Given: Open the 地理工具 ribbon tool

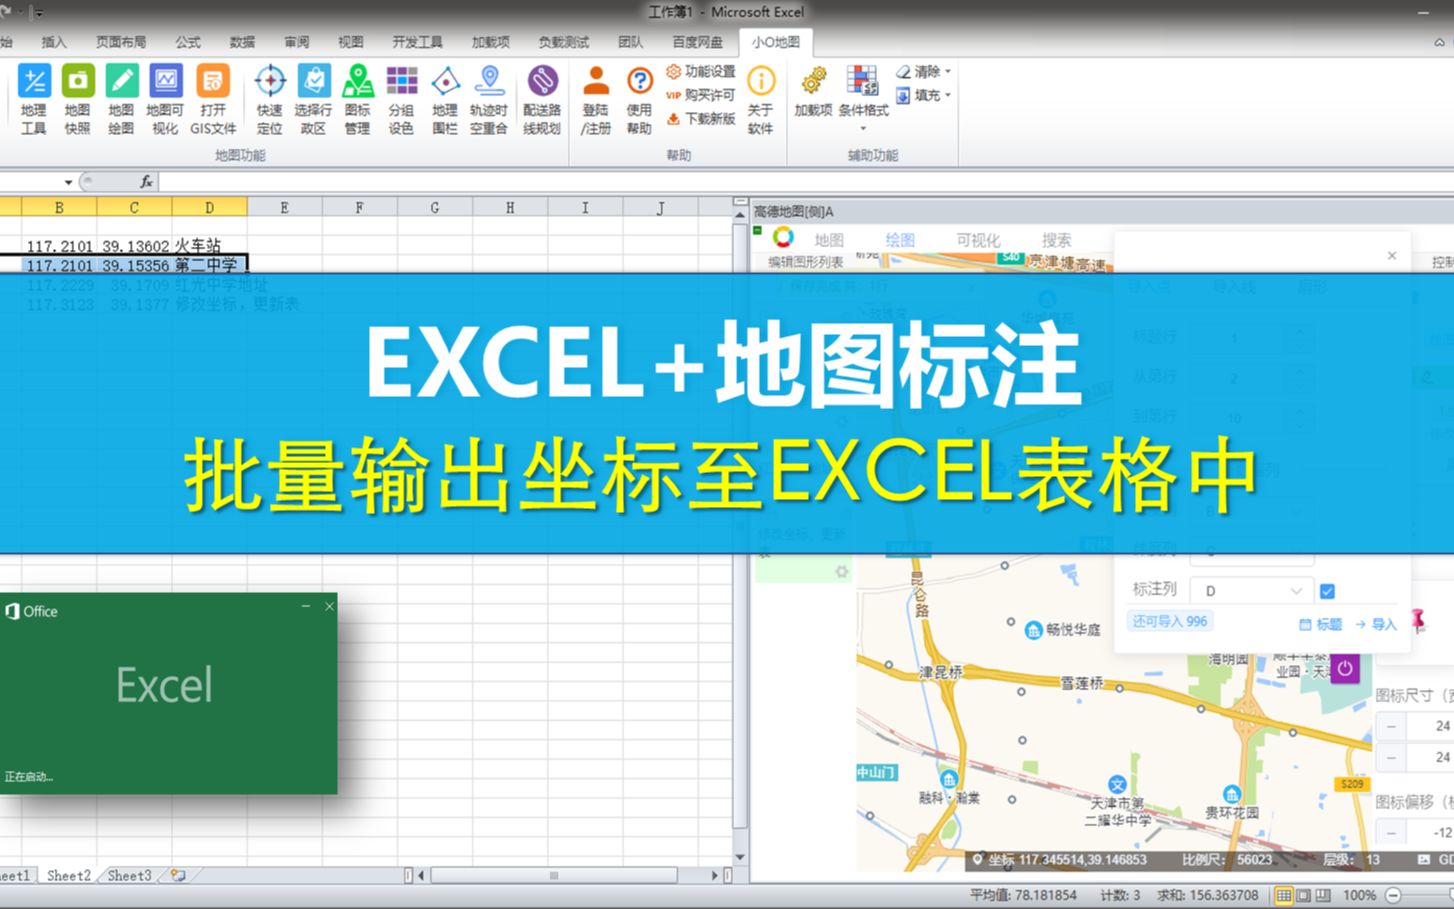Looking at the screenshot, I should [34, 99].
